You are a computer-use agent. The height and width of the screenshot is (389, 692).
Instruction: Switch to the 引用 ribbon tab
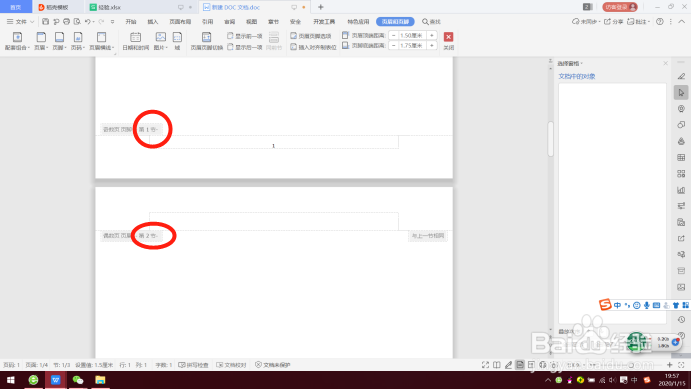(x=207, y=22)
